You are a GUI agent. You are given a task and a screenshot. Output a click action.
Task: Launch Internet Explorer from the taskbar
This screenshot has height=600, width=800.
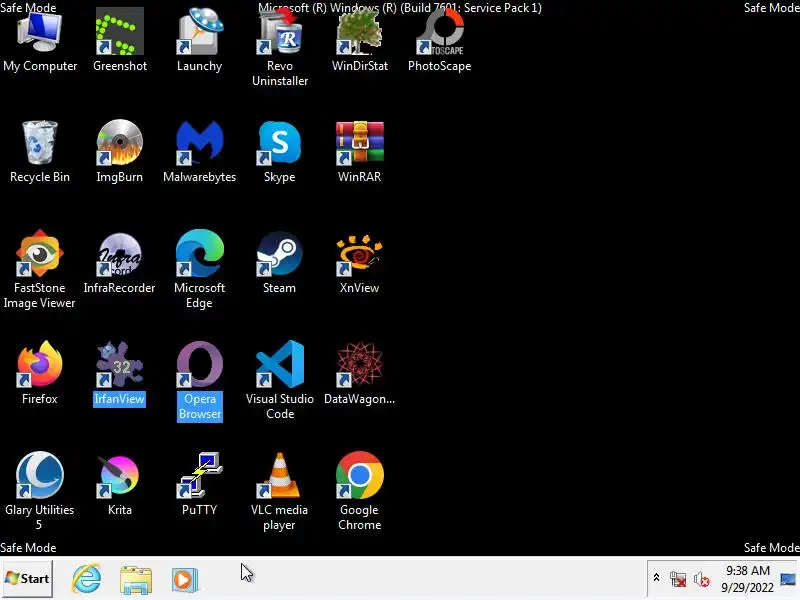click(x=87, y=579)
